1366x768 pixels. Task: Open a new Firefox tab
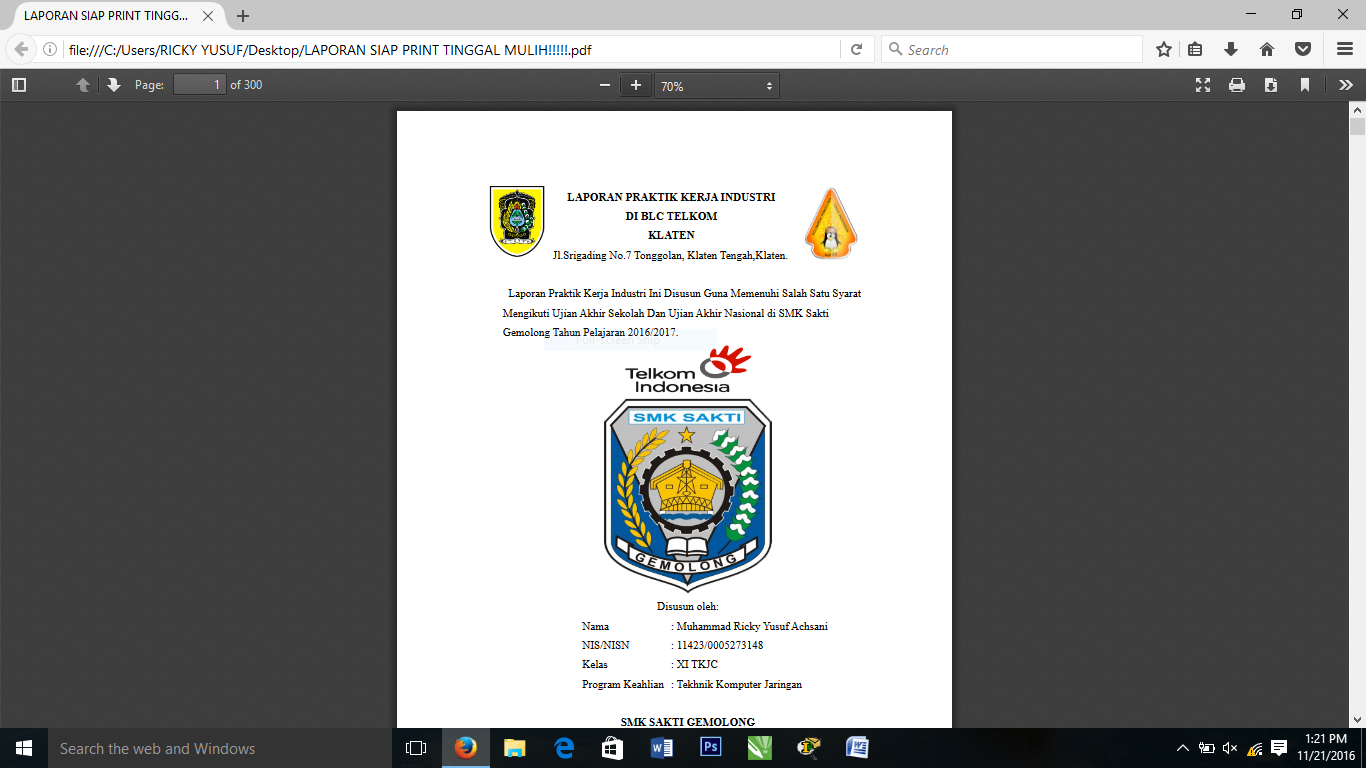[x=243, y=16]
